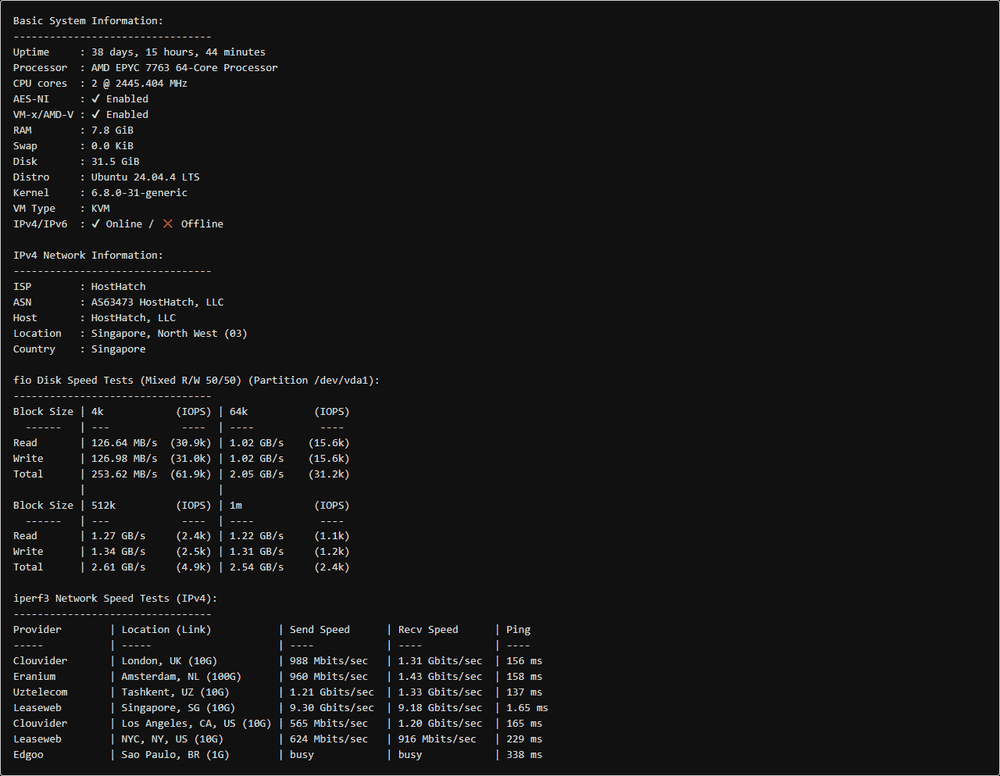
Task: Click send speed '9.30 Gbits/sec'
Action: coord(332,708)
